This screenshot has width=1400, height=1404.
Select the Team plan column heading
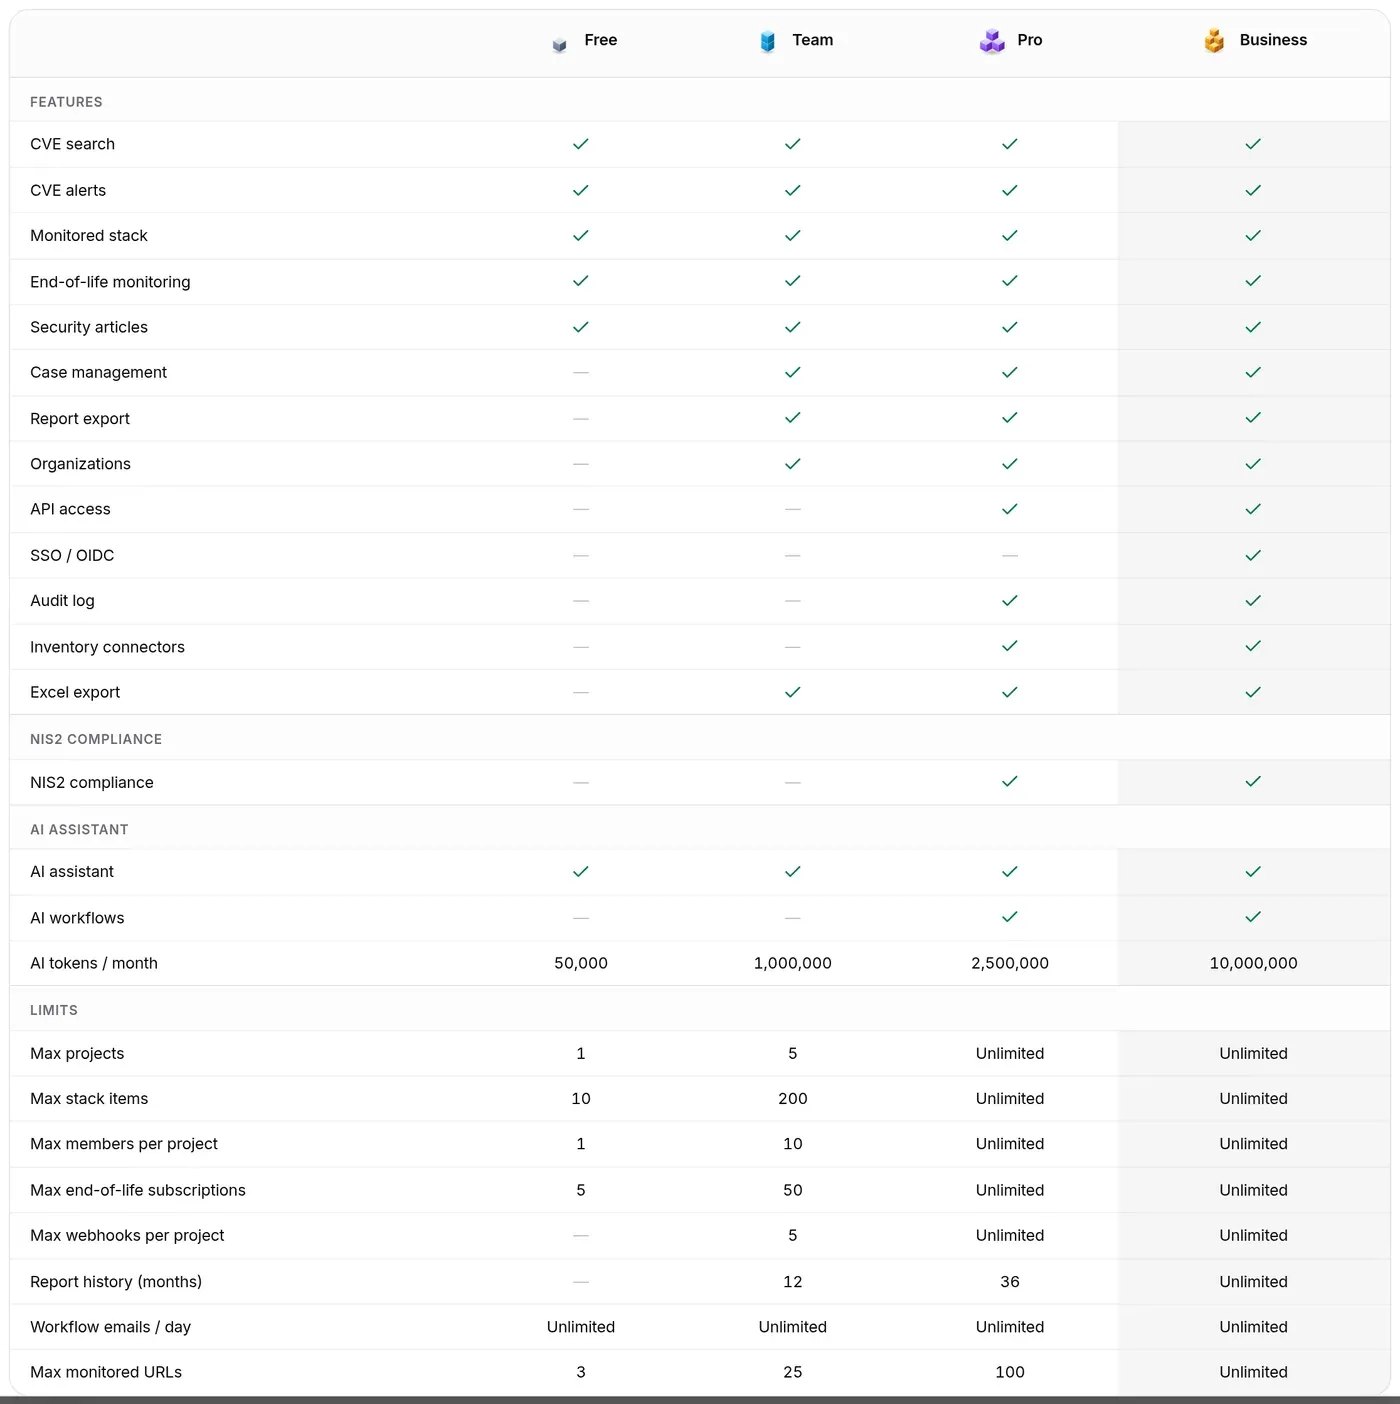tap(813, 40)
